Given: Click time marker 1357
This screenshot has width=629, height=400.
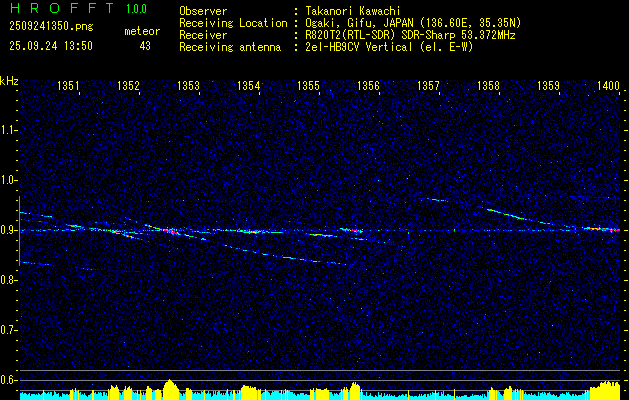Looking at the screenshot, I should [428, 86].
